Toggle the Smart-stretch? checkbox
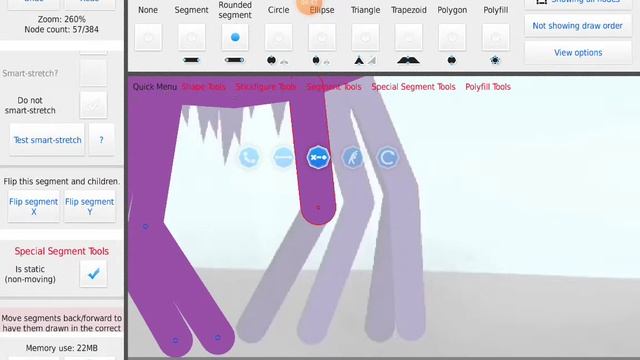The width and height of the screenshot is (640, 360). point(93,73)
